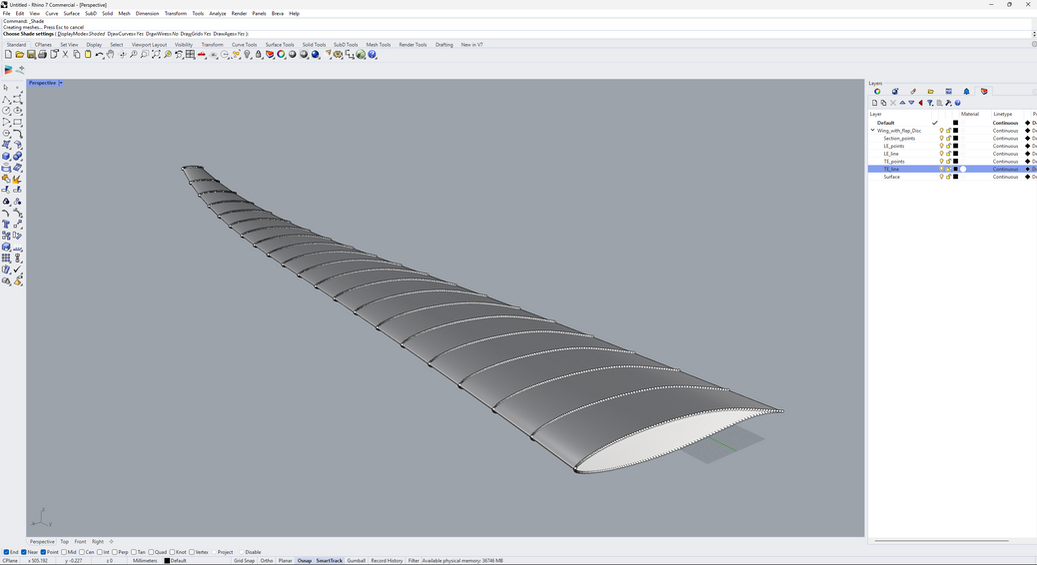Click the Lock padlock icon in the Standard toolbar

(258, 54)
